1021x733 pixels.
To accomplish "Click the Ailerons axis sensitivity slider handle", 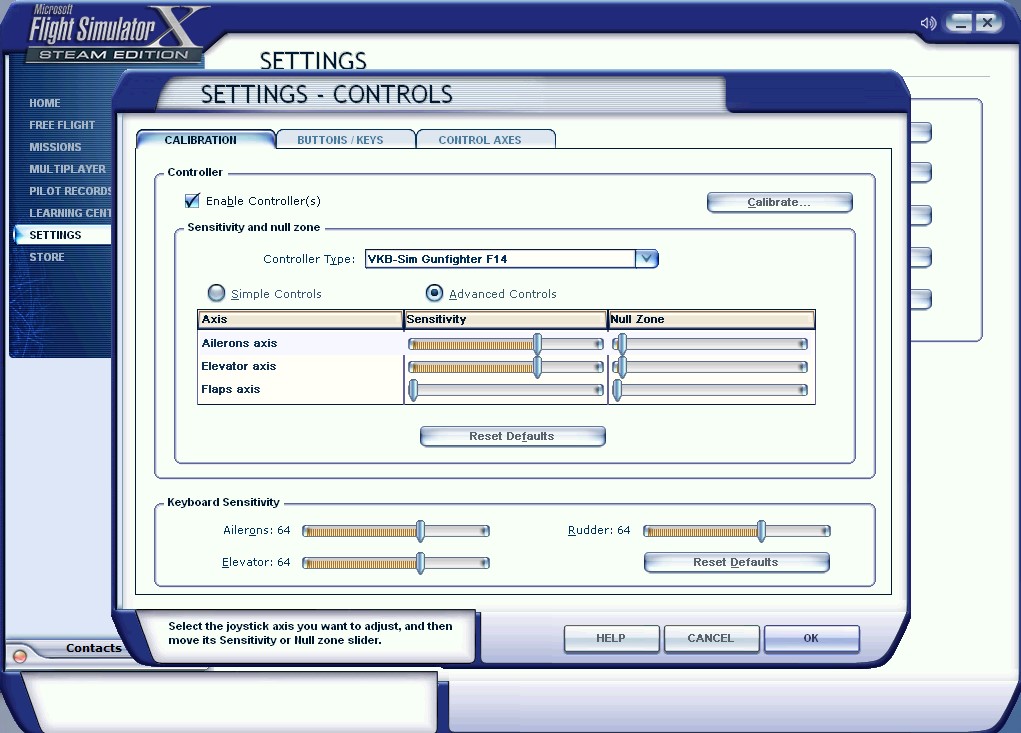I will 537,343.
